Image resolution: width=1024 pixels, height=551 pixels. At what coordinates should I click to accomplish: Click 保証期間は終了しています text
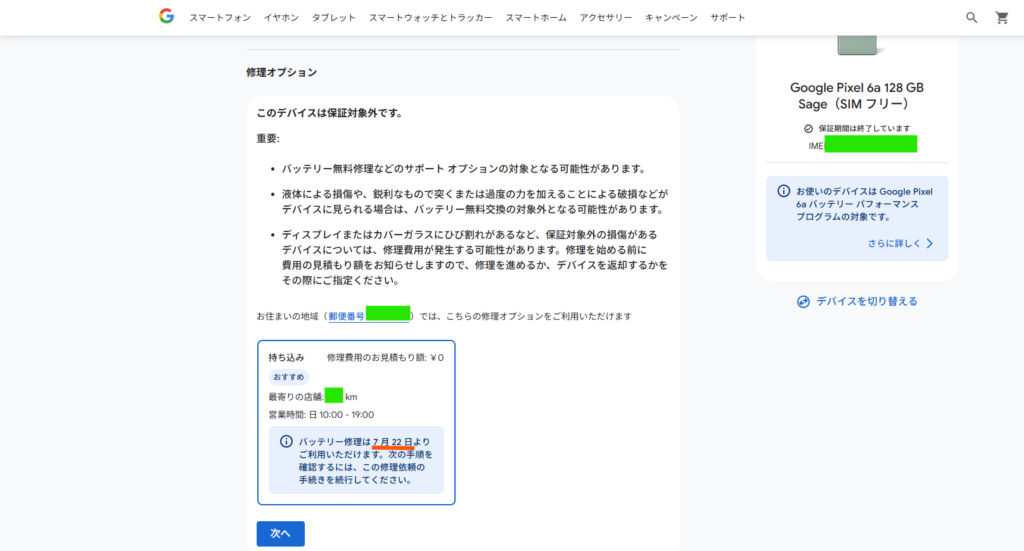(864, 129)
